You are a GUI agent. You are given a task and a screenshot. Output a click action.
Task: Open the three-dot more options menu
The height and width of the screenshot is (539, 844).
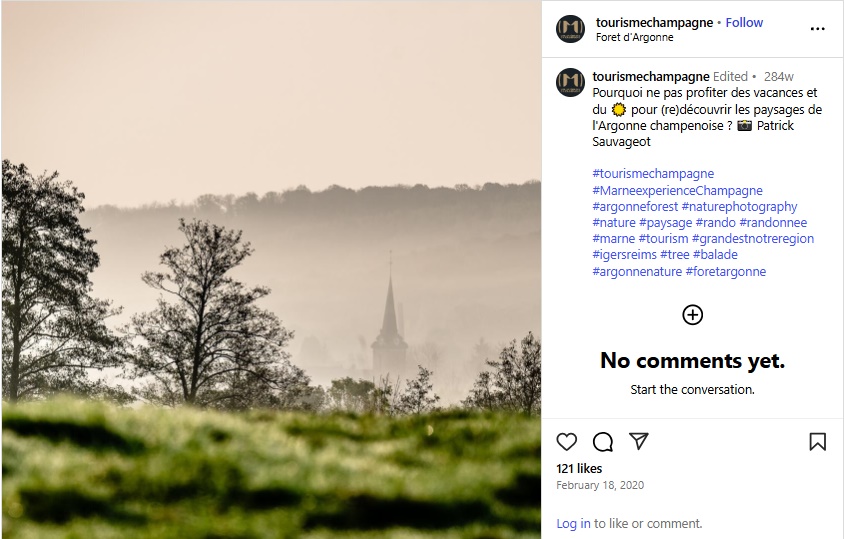[817, 29]
